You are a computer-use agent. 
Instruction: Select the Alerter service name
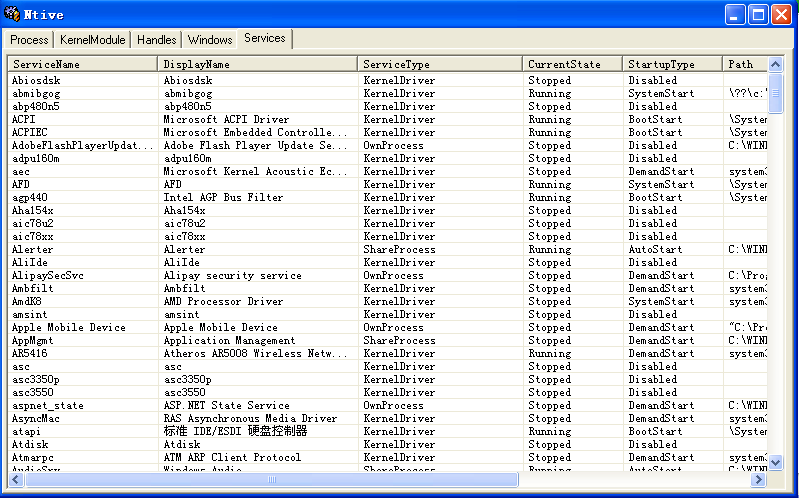[x=33, y=249]
